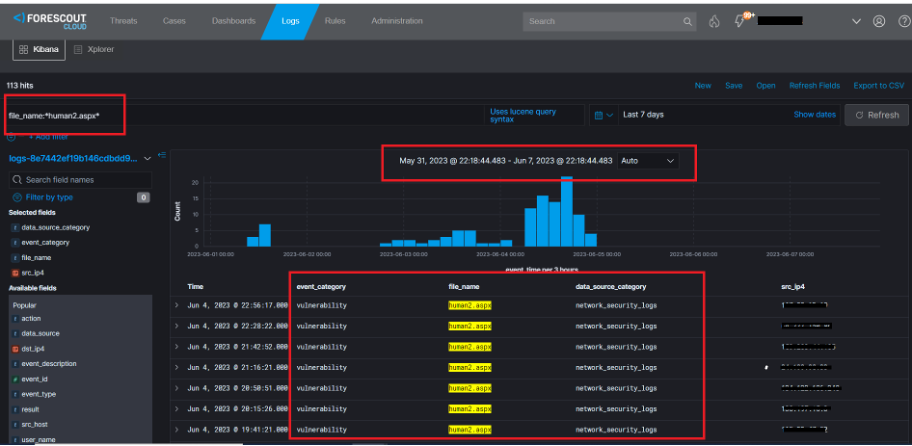Open the Threats tab

click(x=124, y=21)
